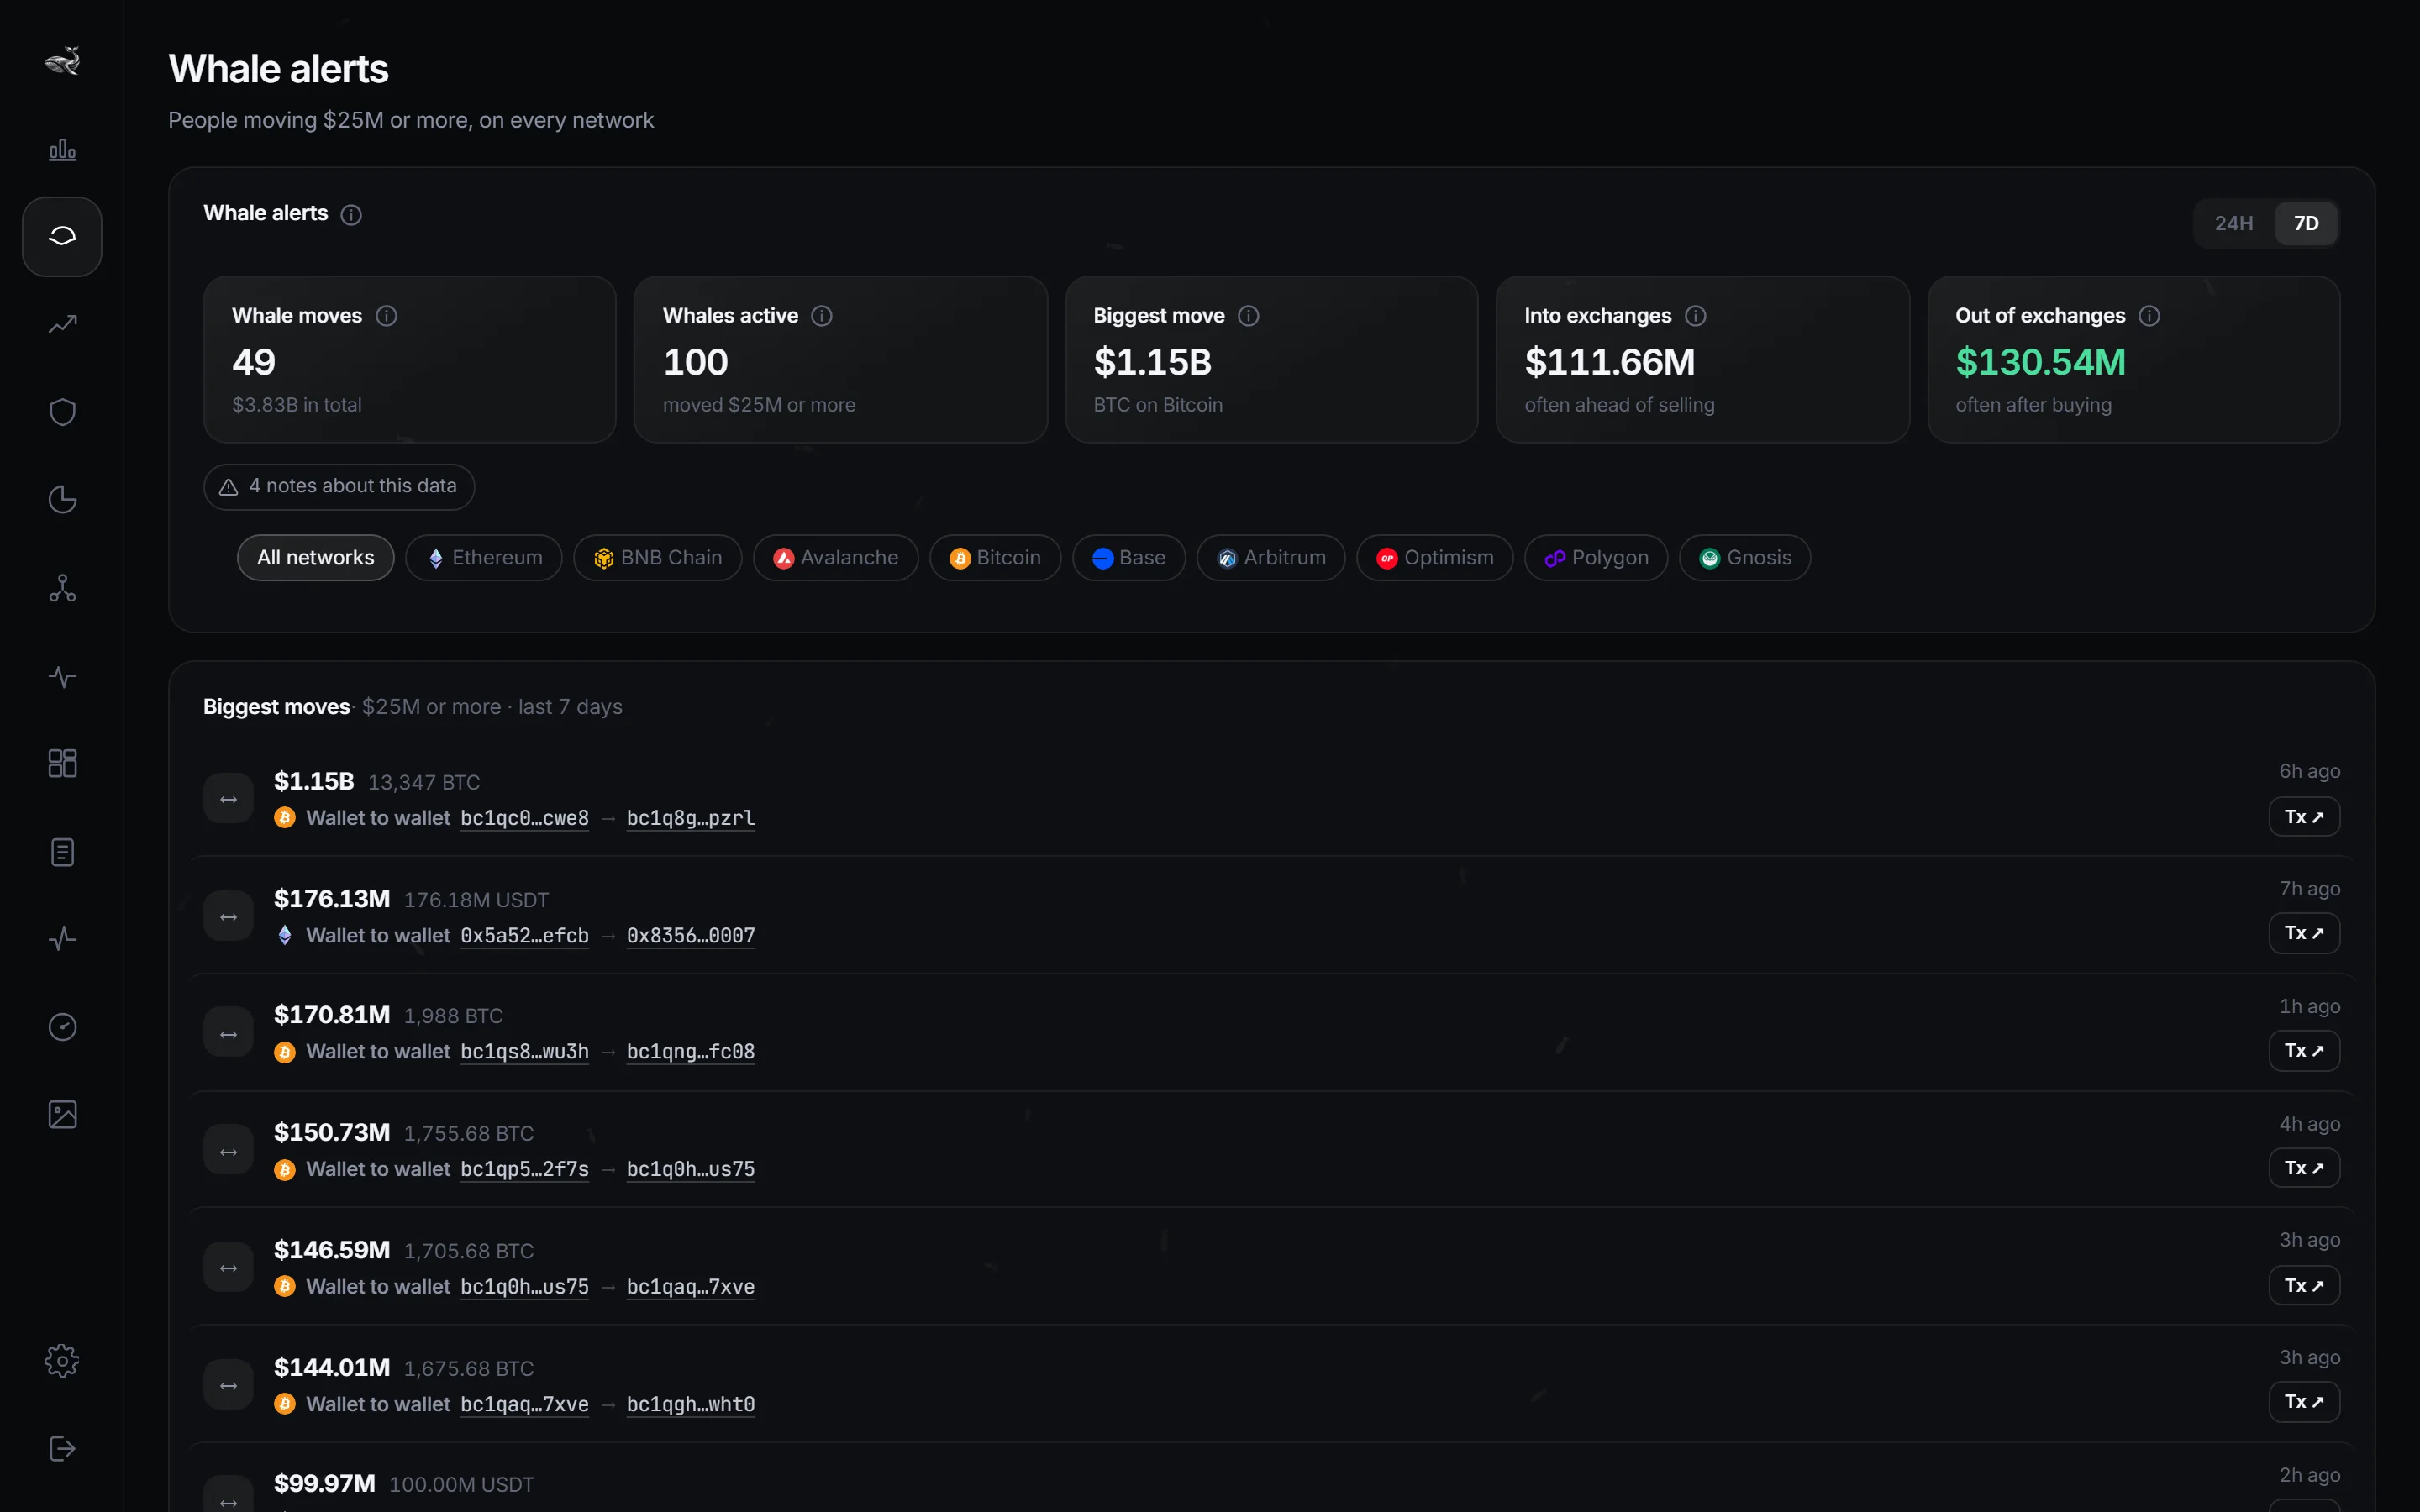2420x1512 pixels.
Task: Open Tx link for $176.13M move
Action: [x=2304, y=933]
